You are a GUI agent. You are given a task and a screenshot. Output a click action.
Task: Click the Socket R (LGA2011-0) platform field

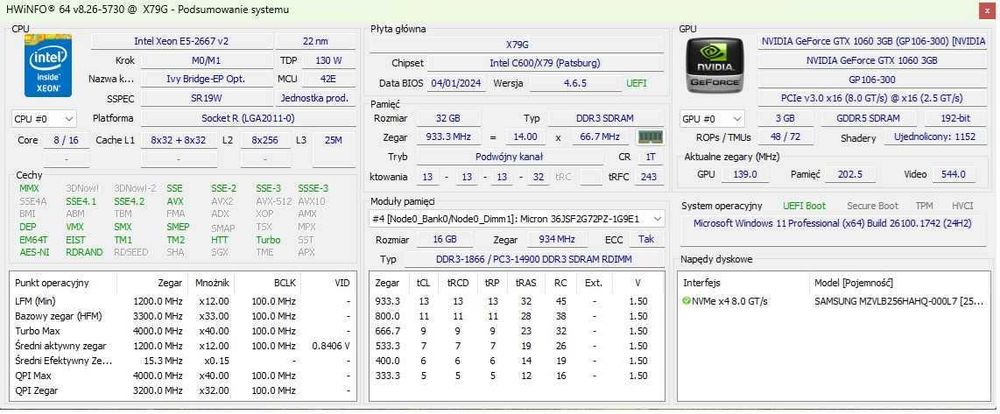[248, 119]
